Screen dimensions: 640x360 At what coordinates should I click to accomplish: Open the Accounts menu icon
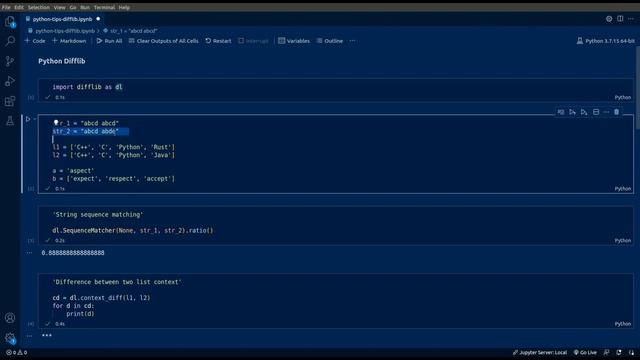pos(10,318)
